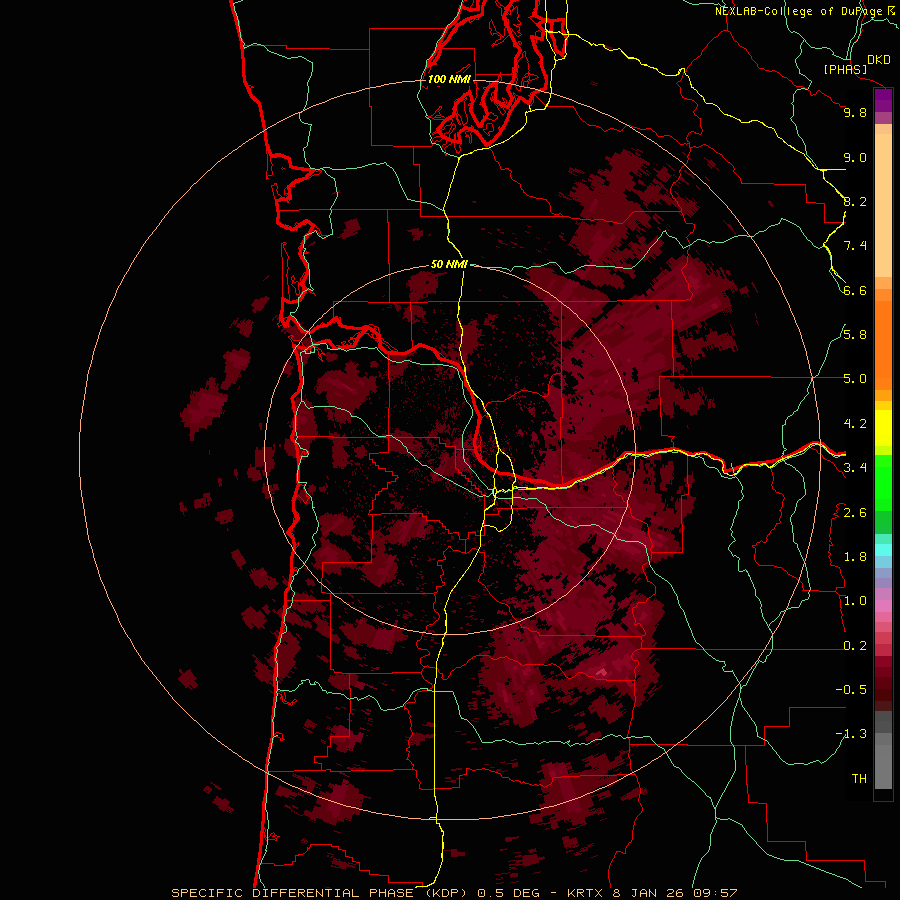Image resolution: width=900 pixels, height=900 pixels.
Task: Pick the pink segment of the color bar
Action: coord(883,606)
